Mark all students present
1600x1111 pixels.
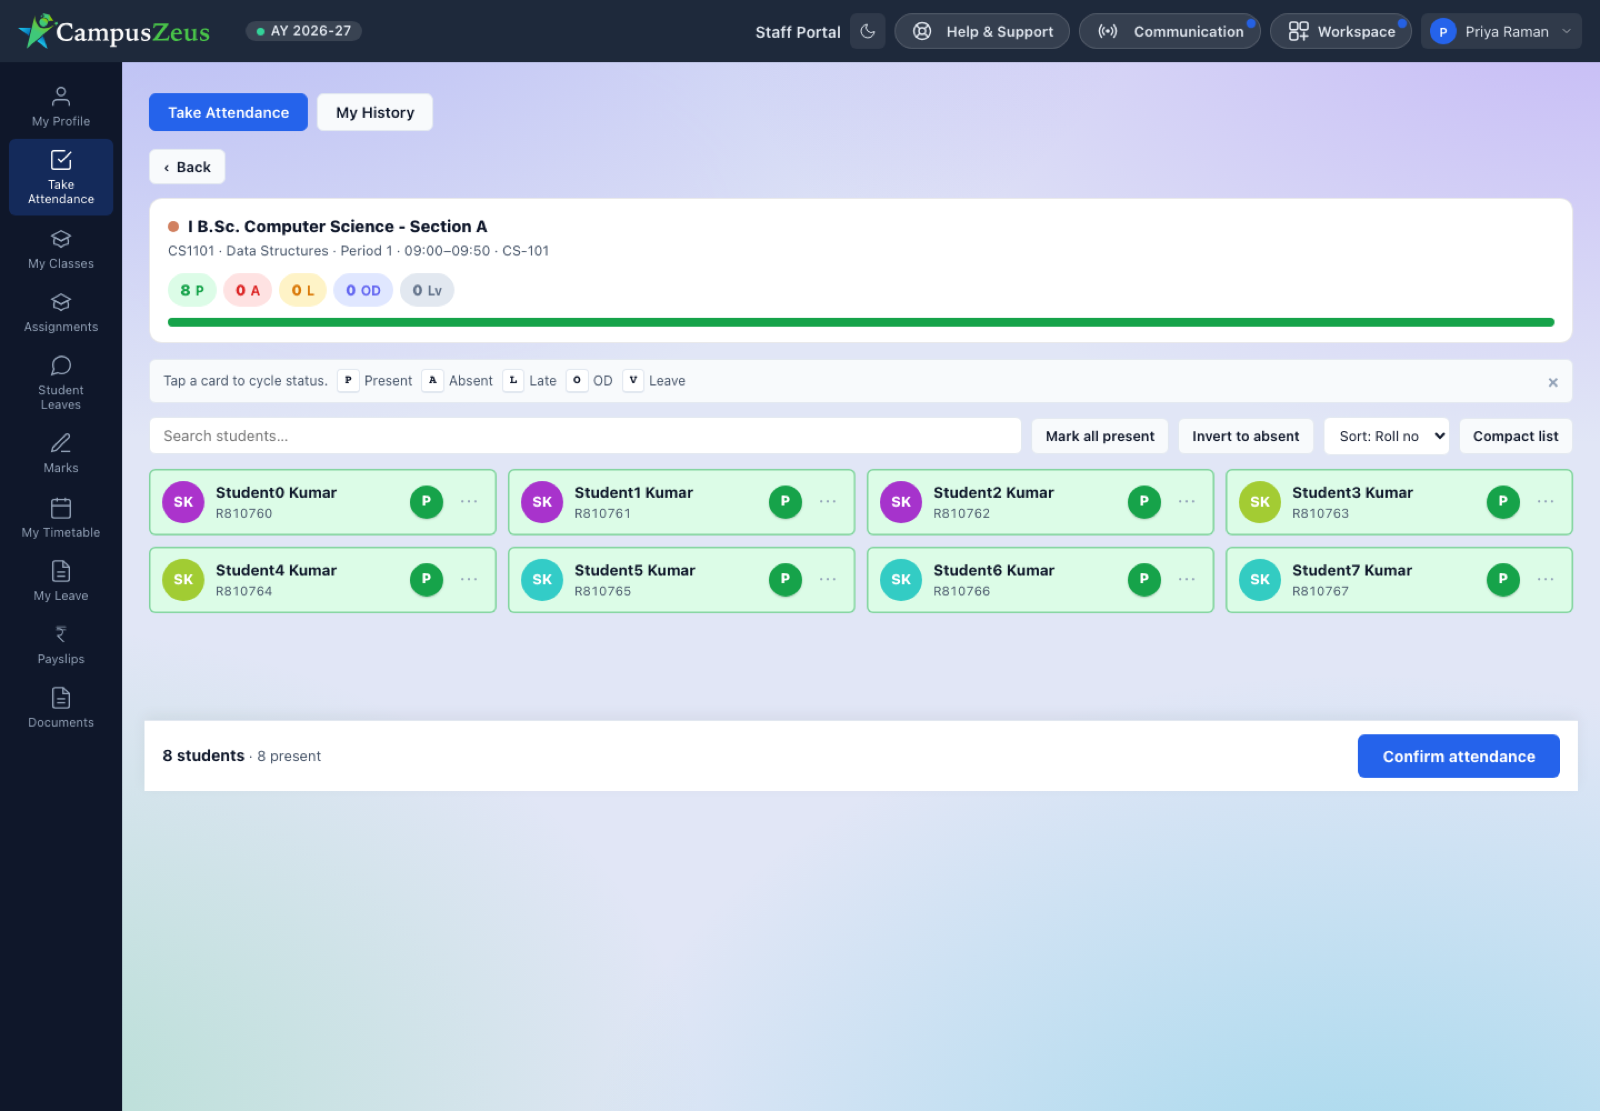(1100, 436)
